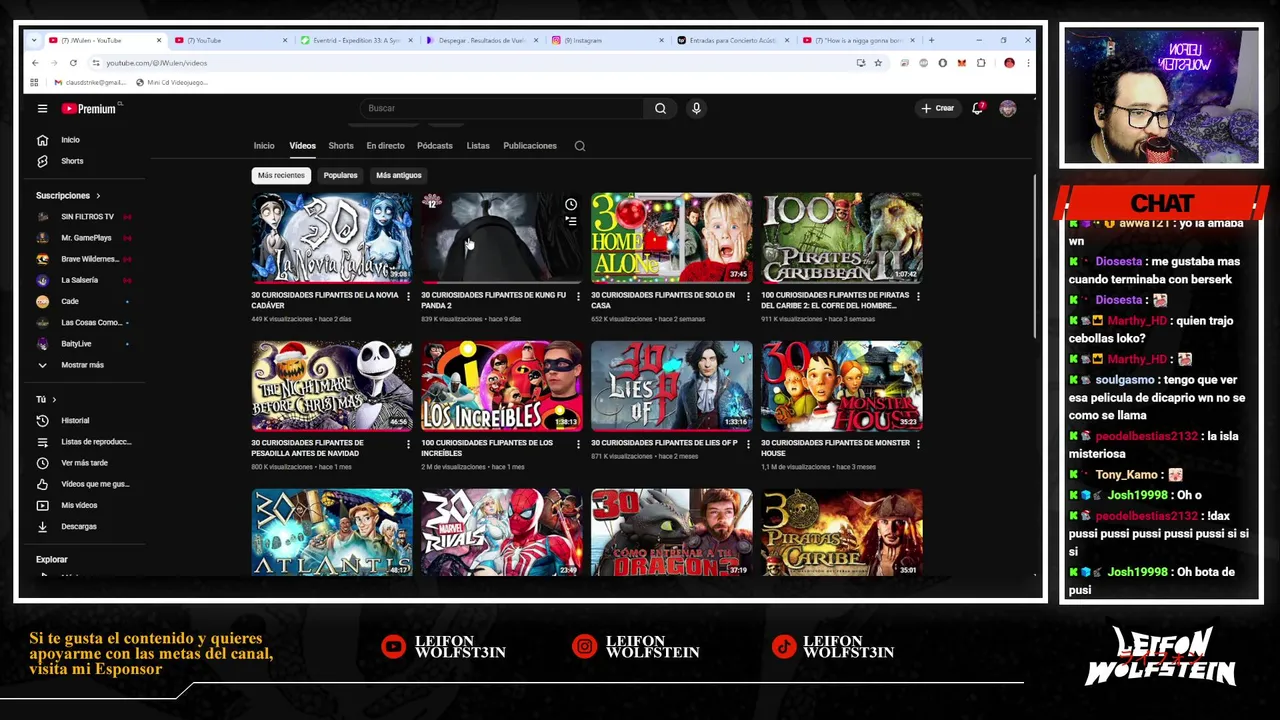Focus the Buscar search field

pyautogui.click(x=502, y=108)
